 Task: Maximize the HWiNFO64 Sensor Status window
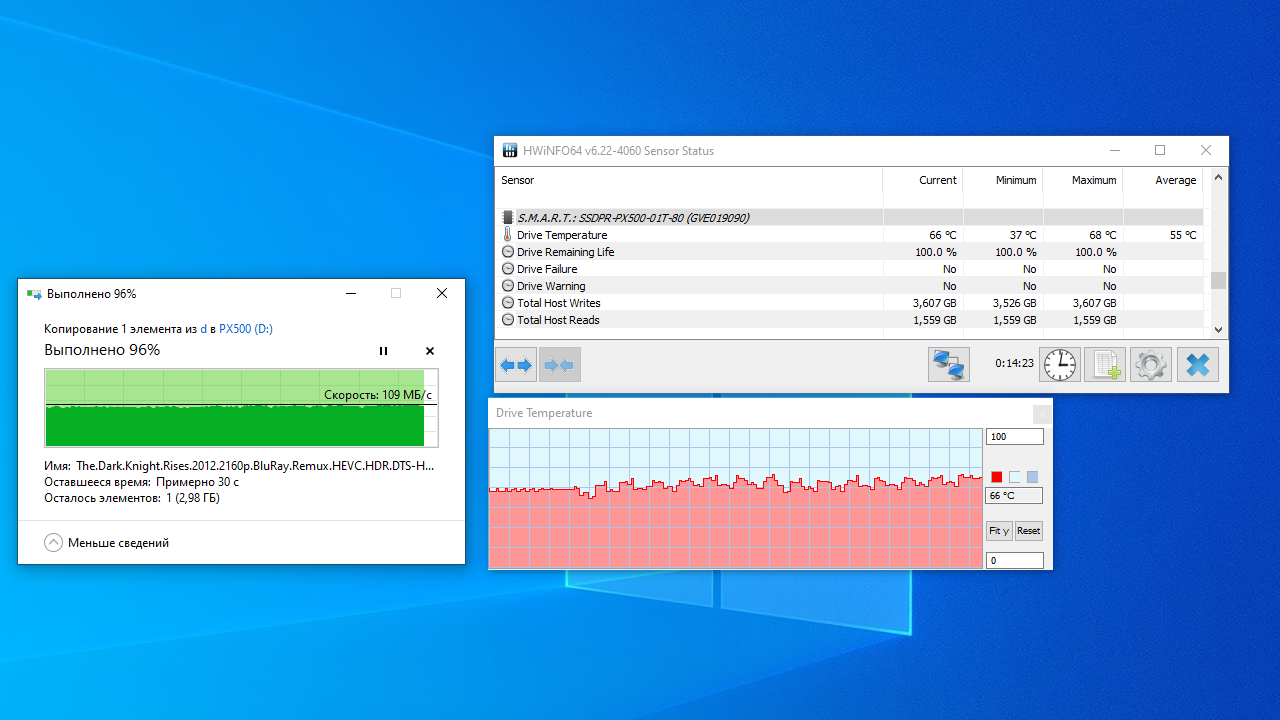pos(1160,151)
